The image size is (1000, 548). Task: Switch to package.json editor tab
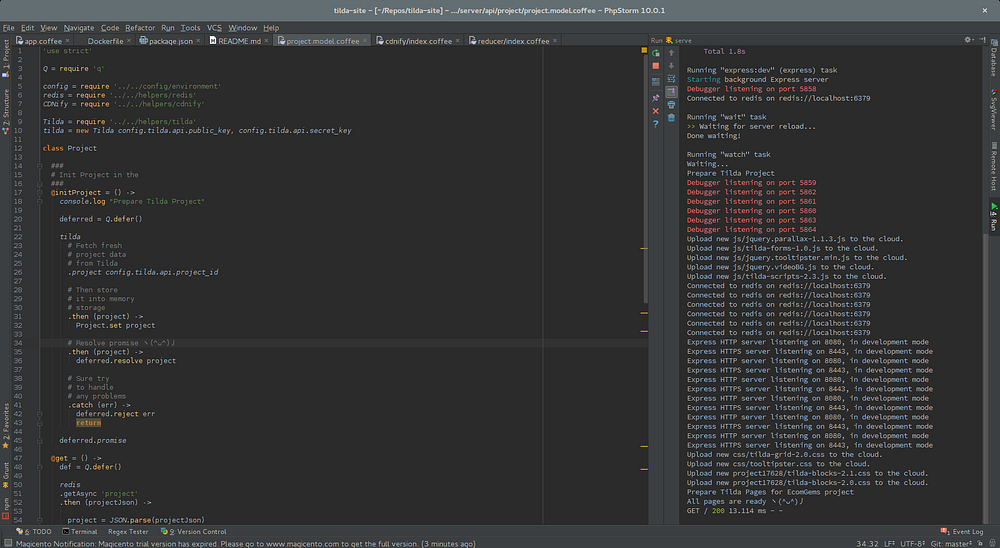coord(170,41)
